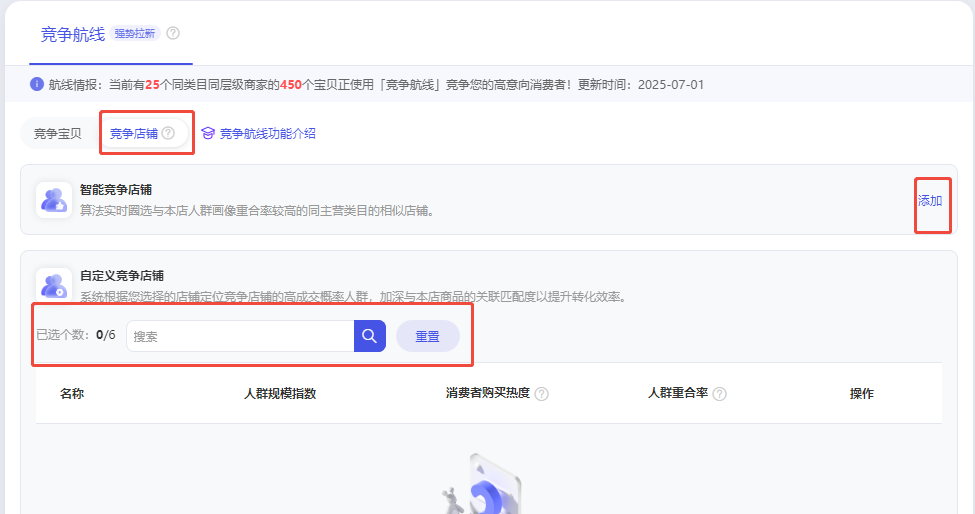Switch to the 竞争宝贝 tab
Viewport: 975px width, 514px height.
(58, 133)
